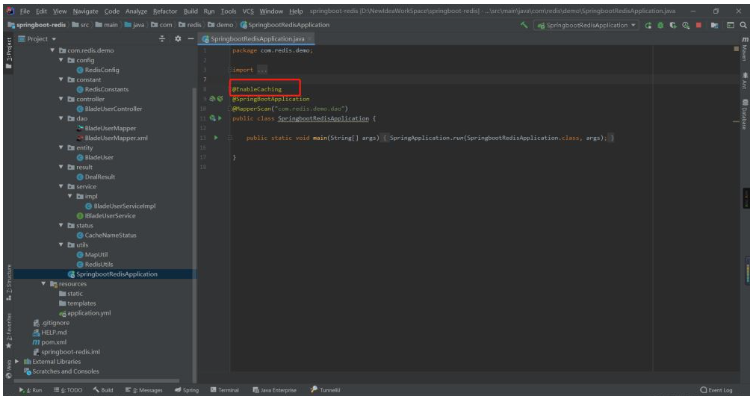Select application.yml in resources
The width and height of the screenshot is (751, 396).
tap(85, 313)
